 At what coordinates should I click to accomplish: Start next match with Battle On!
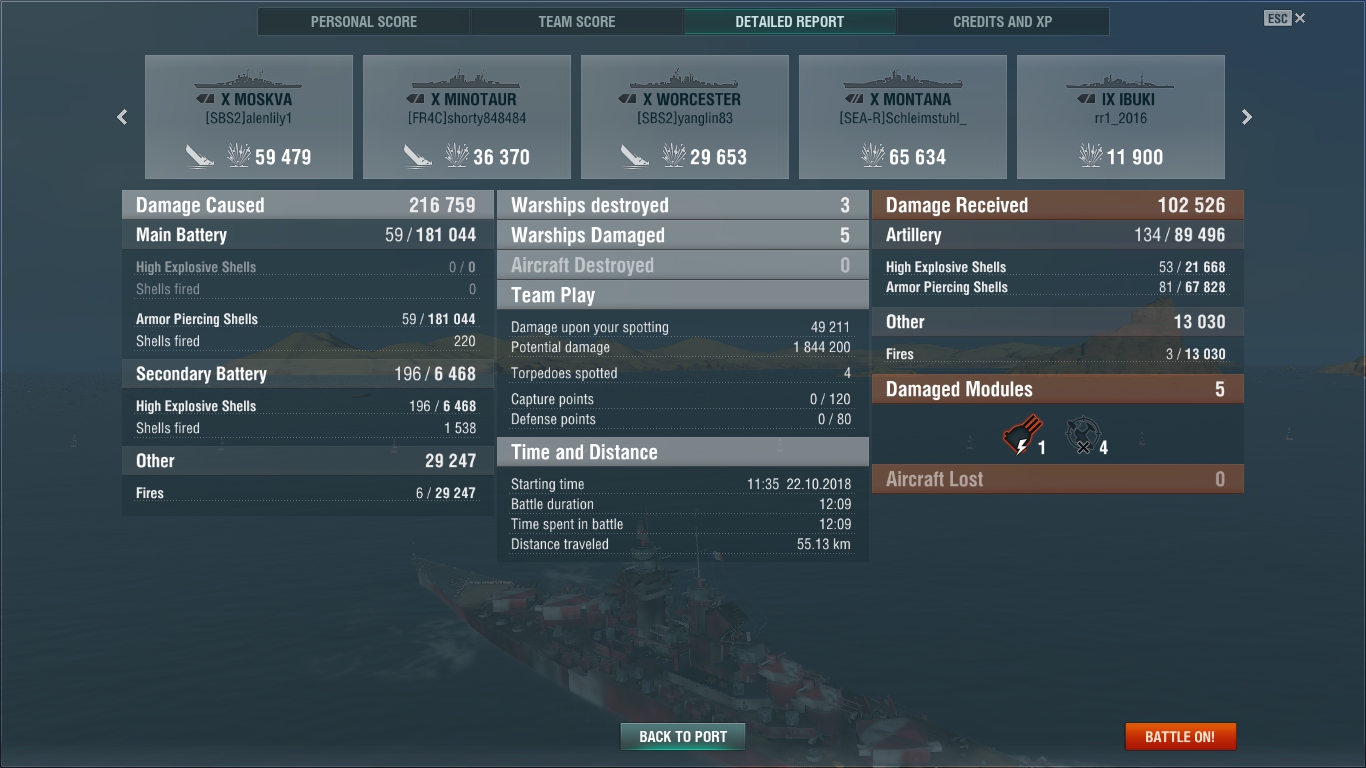click(x=1180, y=737)
